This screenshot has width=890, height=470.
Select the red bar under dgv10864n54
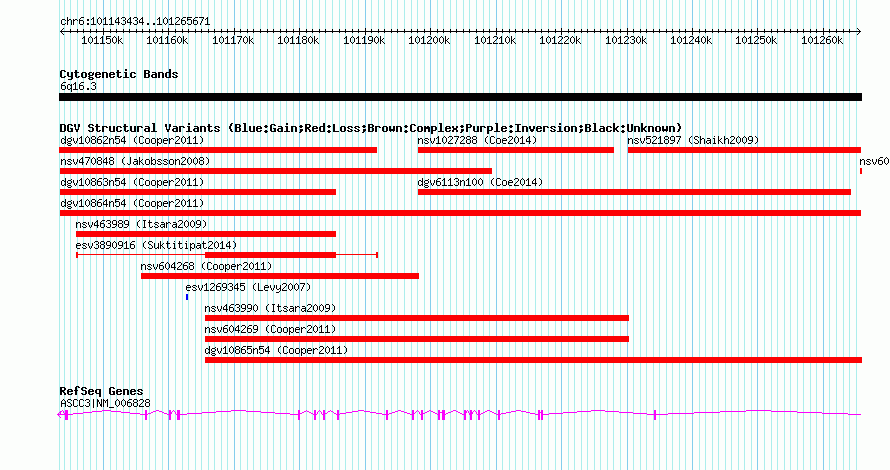tap(460, 213)
